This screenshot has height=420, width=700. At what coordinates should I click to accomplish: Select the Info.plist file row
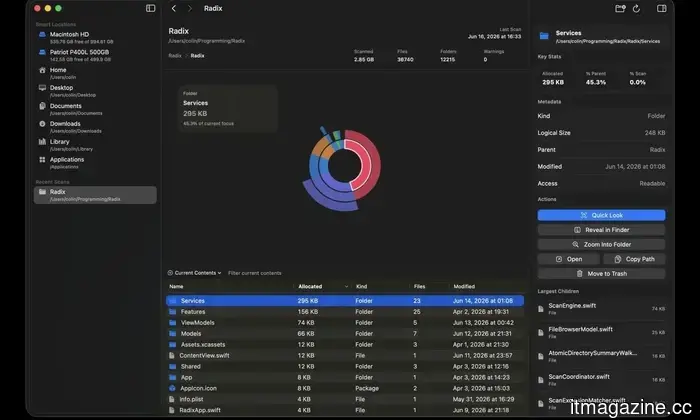pos(345,399)
